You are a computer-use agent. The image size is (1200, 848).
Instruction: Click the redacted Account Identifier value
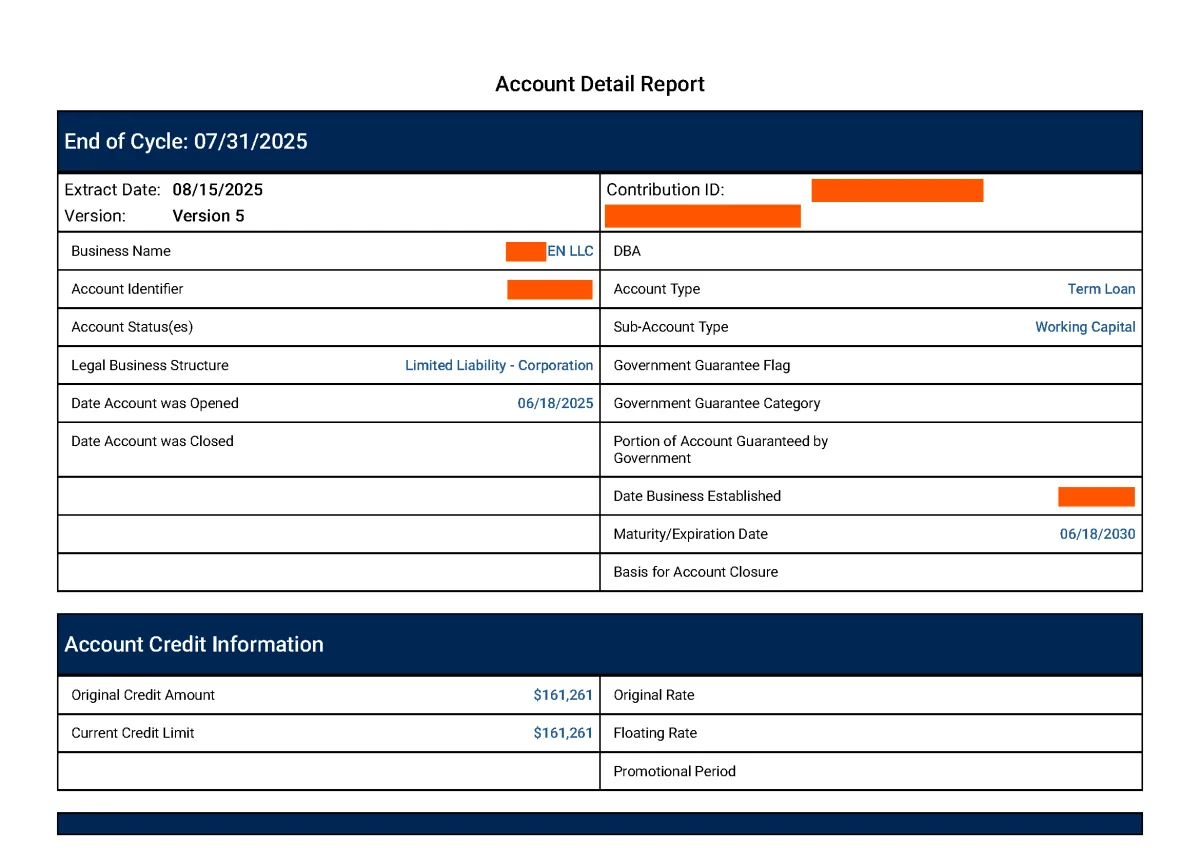click(x=549, y=290)
